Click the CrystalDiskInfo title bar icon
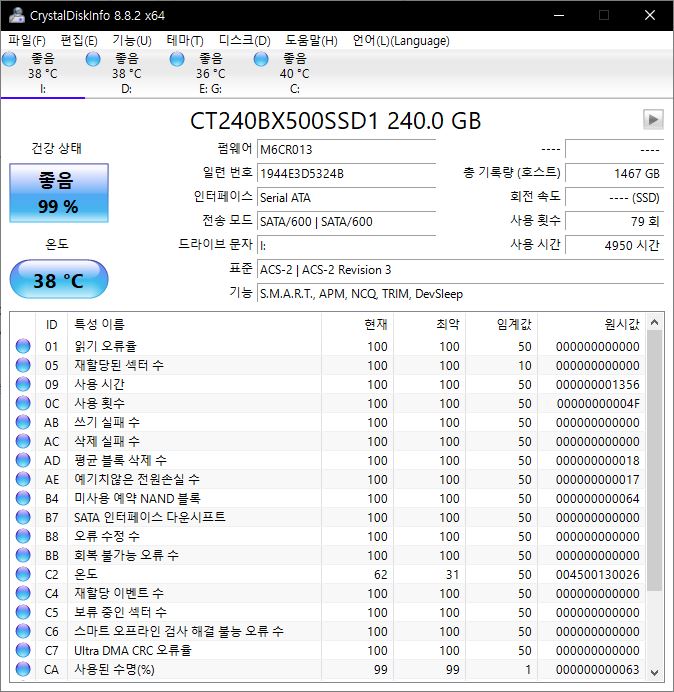The width and height of the screenshot is (674, 692). pyautogui.click(x=16, y=15)
